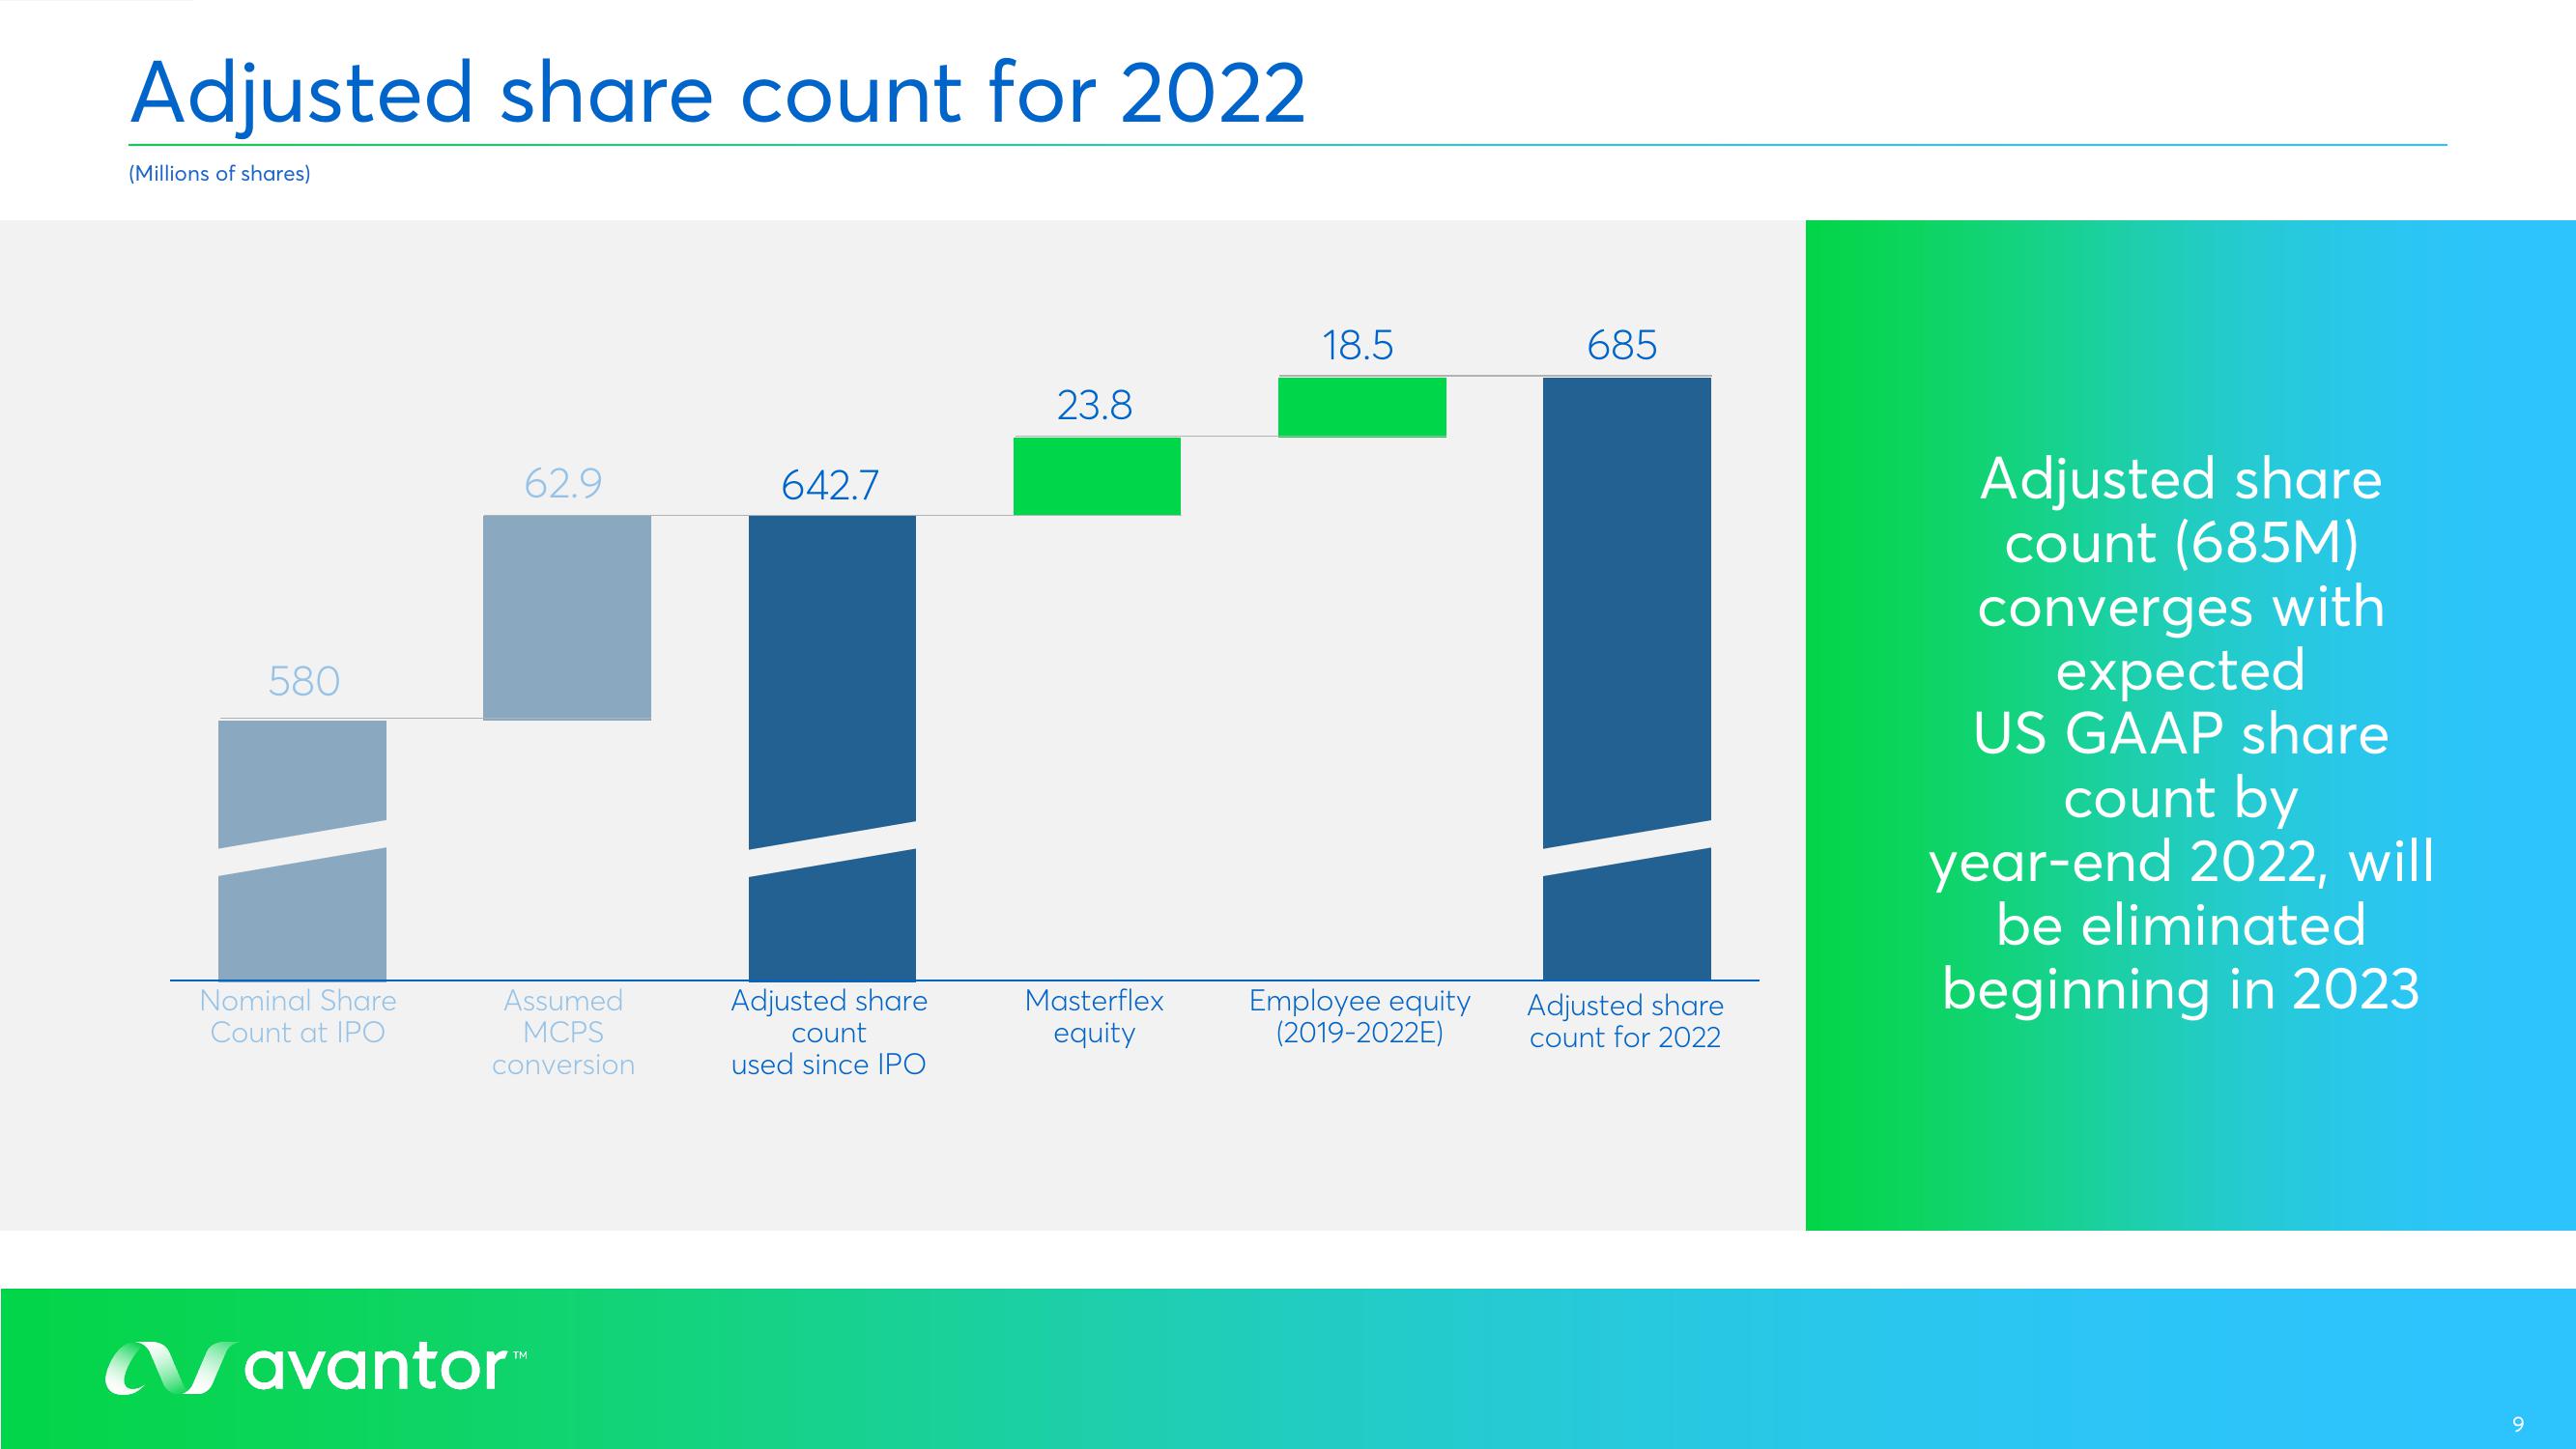The width and height of the screenshot is (2576, 1449).
Task: Select the Assumed MCPS conversion bar
Action: tap(567, 618)
